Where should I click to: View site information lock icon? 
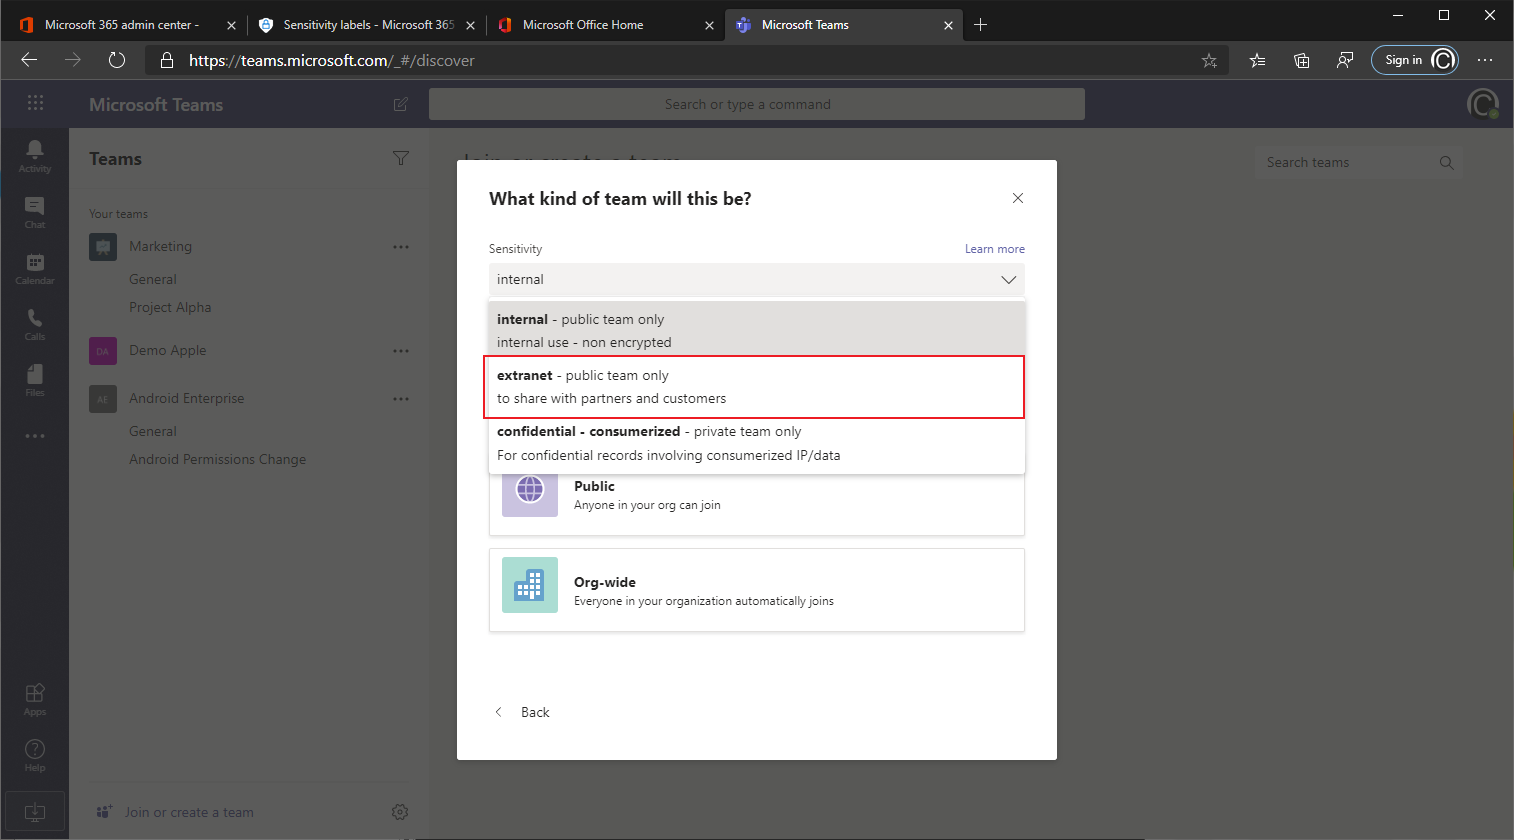click(x=167, y=61)
